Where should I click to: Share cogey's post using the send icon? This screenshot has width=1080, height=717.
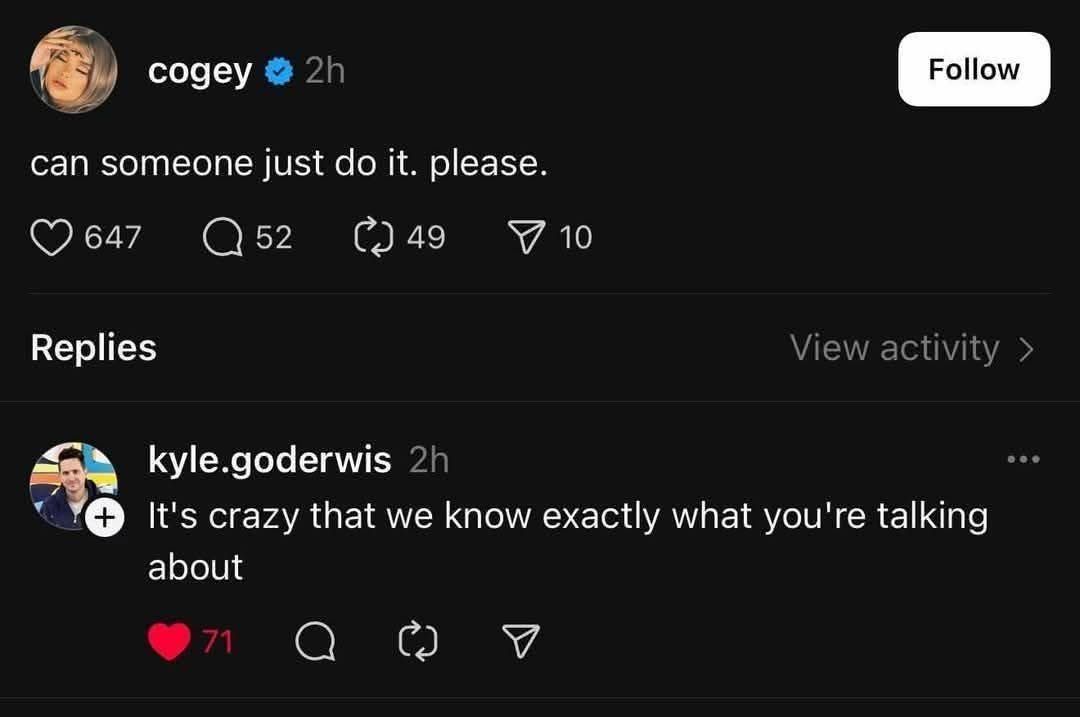pos(525,238)
